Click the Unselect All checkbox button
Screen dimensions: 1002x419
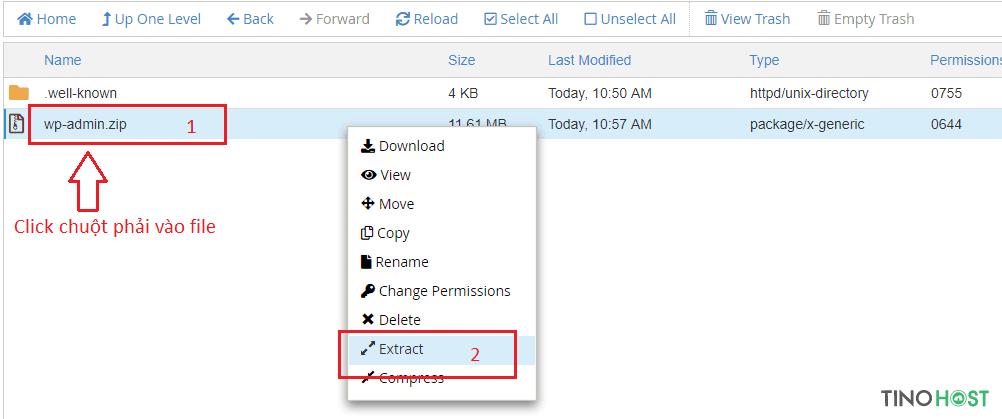coord(630,19)
